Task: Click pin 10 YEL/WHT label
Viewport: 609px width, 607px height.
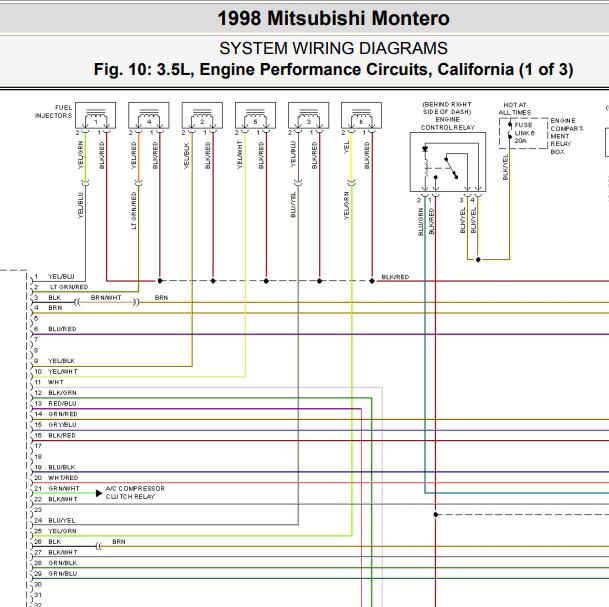Action: [63, 372]
